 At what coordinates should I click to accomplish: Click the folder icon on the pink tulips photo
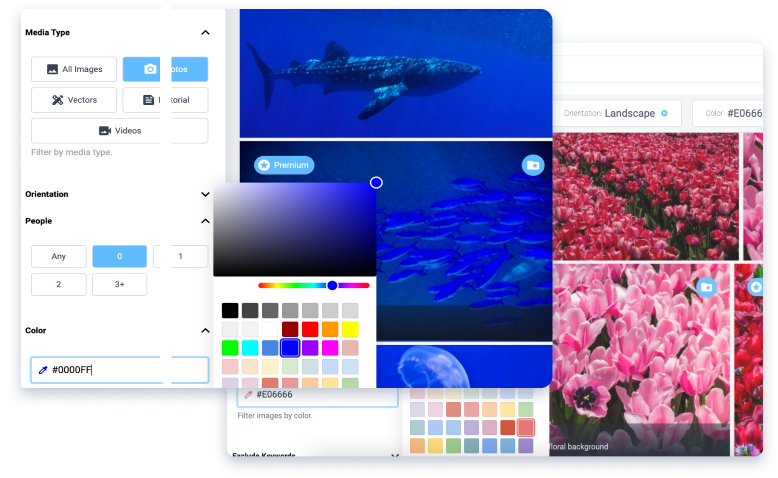pyautogui.click(x=707, y=287)
